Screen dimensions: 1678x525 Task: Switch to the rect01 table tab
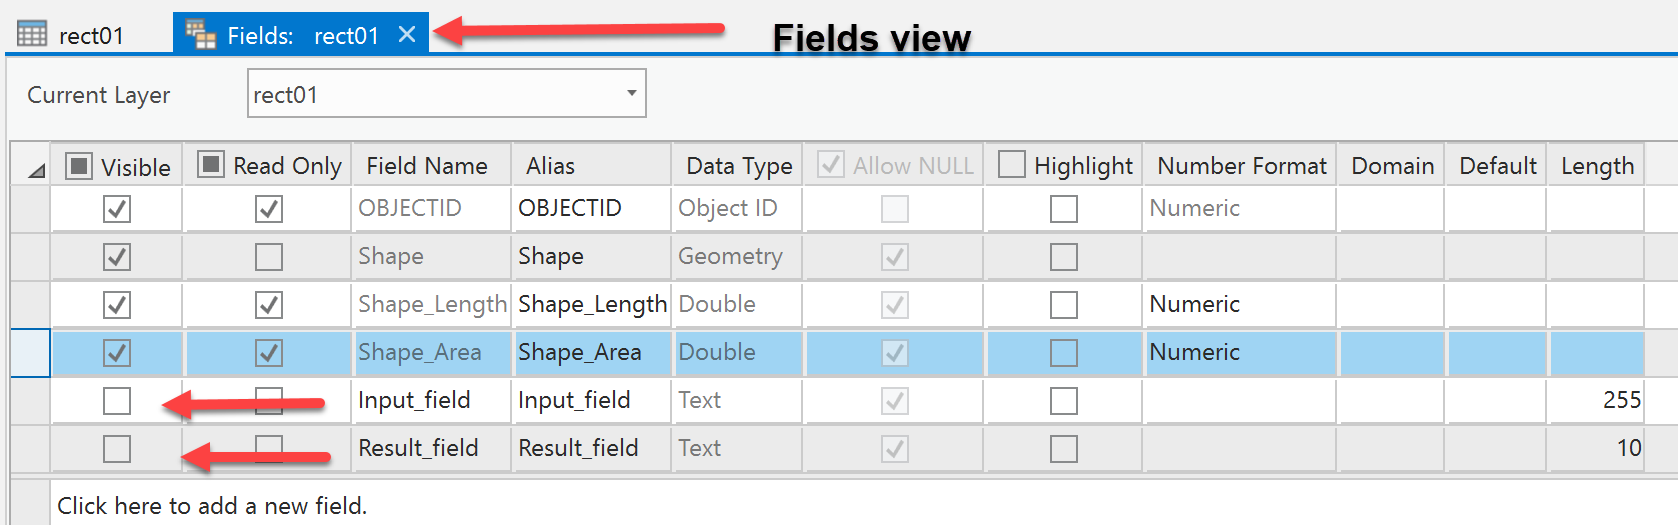[90, 36]
